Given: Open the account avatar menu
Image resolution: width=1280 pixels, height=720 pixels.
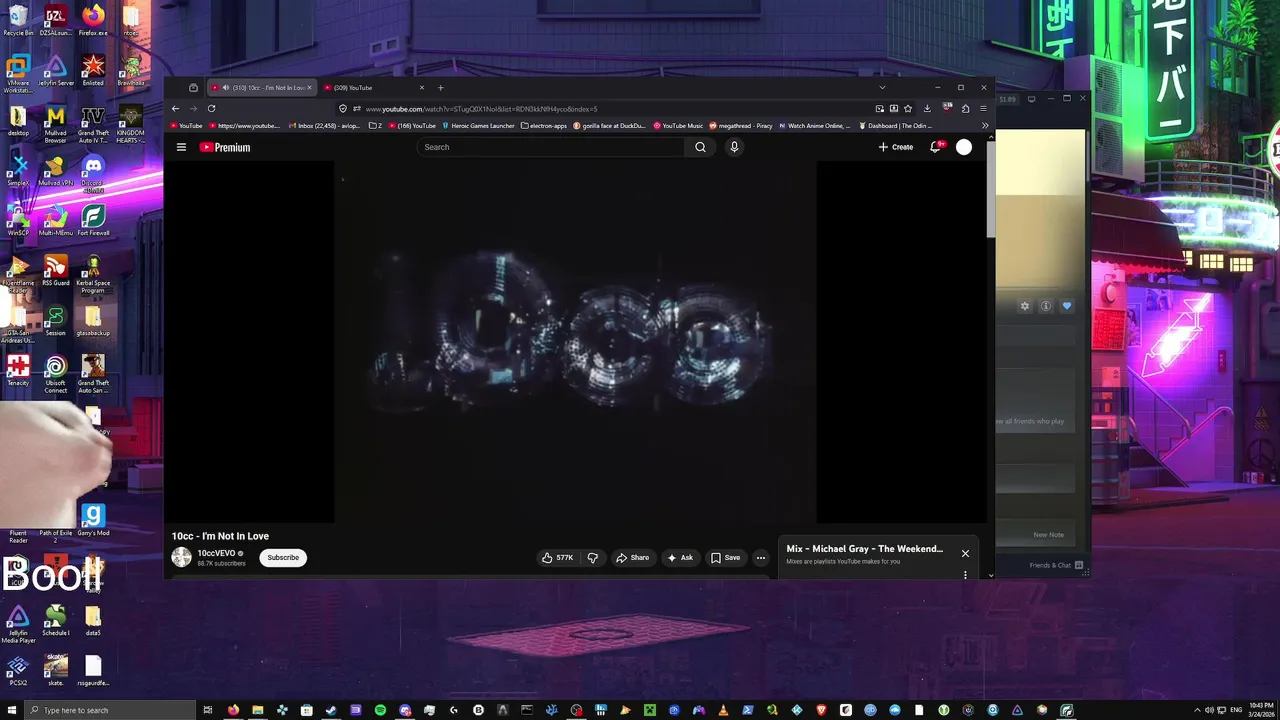Looking at the screenshot, I should 964,147.
